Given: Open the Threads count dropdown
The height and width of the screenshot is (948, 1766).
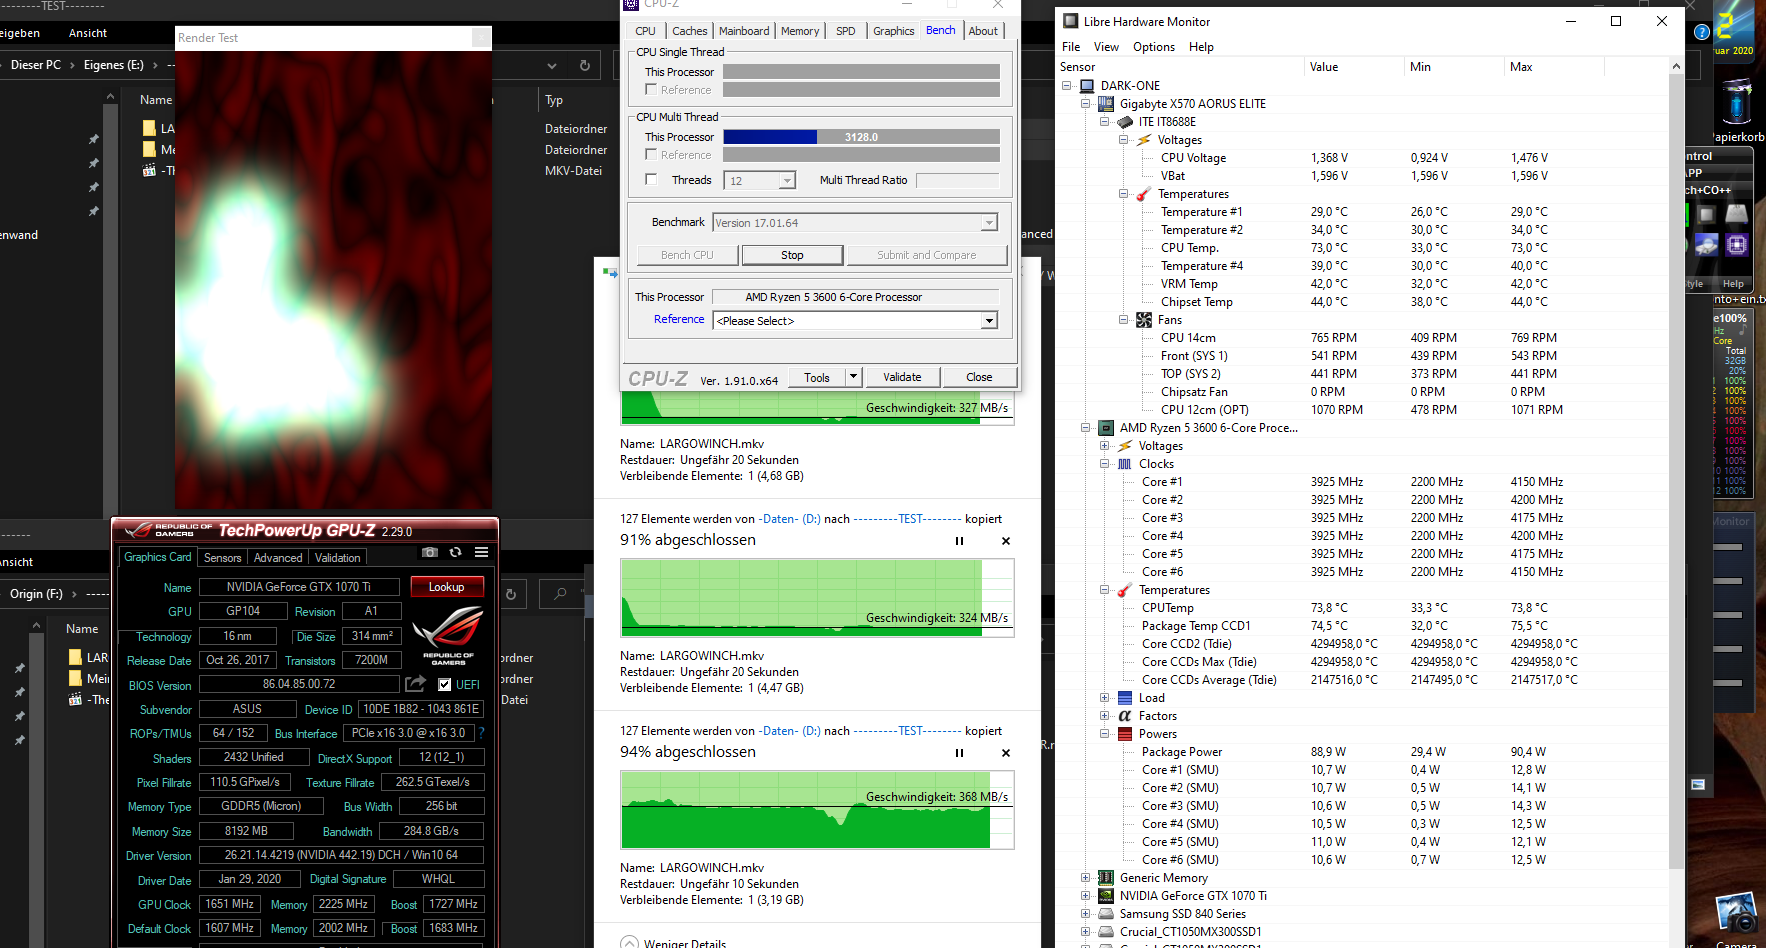Looking at the screenshot, I should click(x=787, y=181).
